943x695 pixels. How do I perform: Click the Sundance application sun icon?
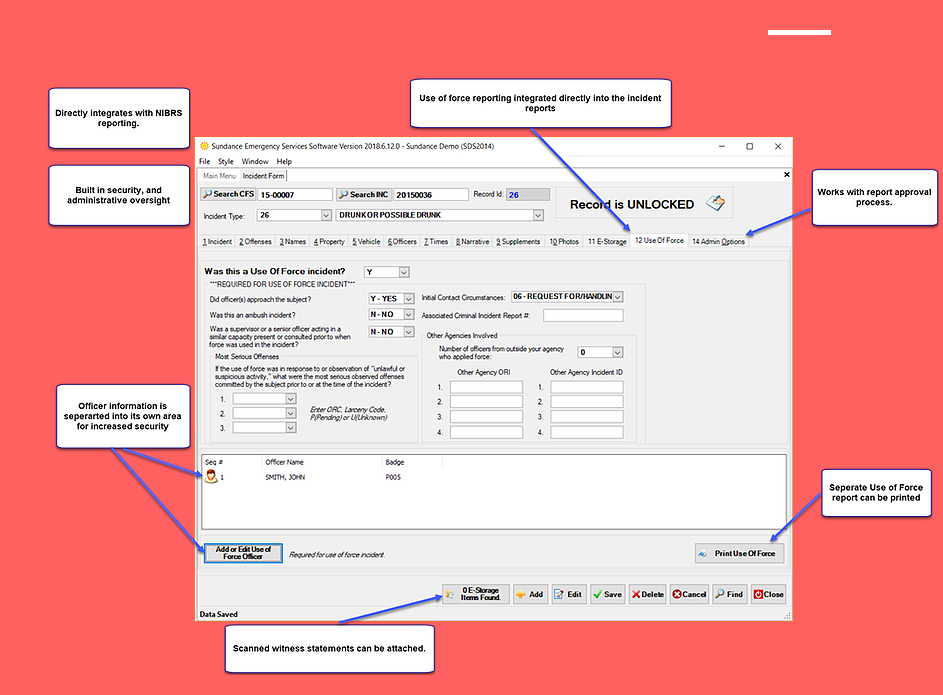coord(204,146)
